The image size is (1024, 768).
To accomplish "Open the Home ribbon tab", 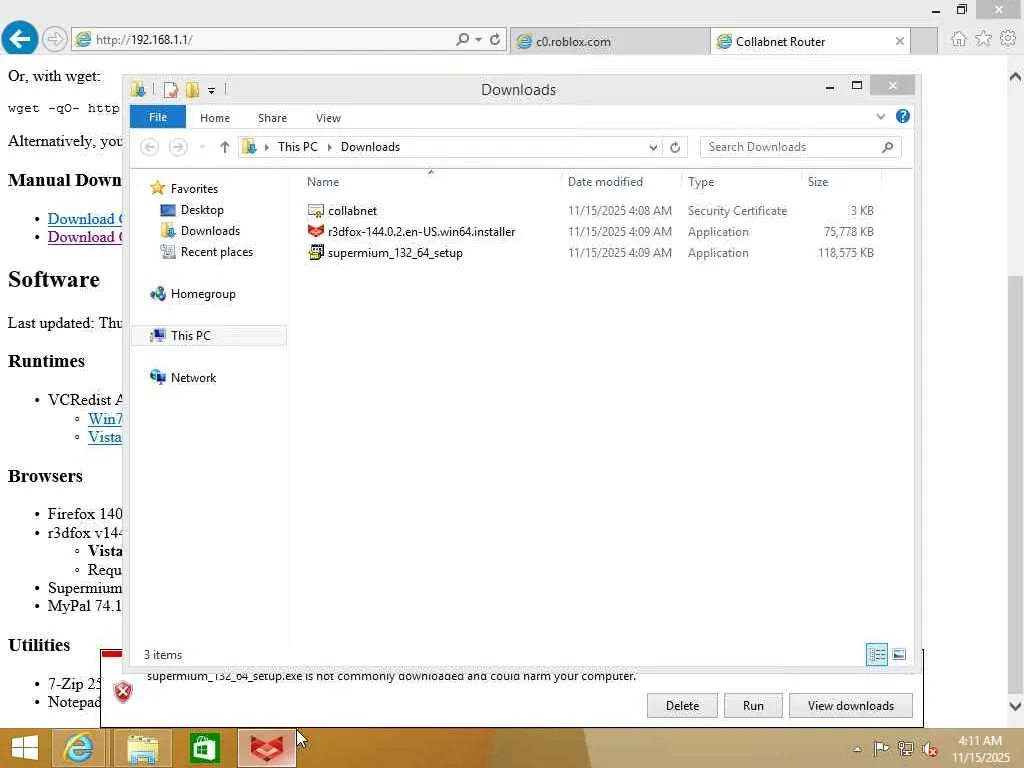I will coord(215,118).
